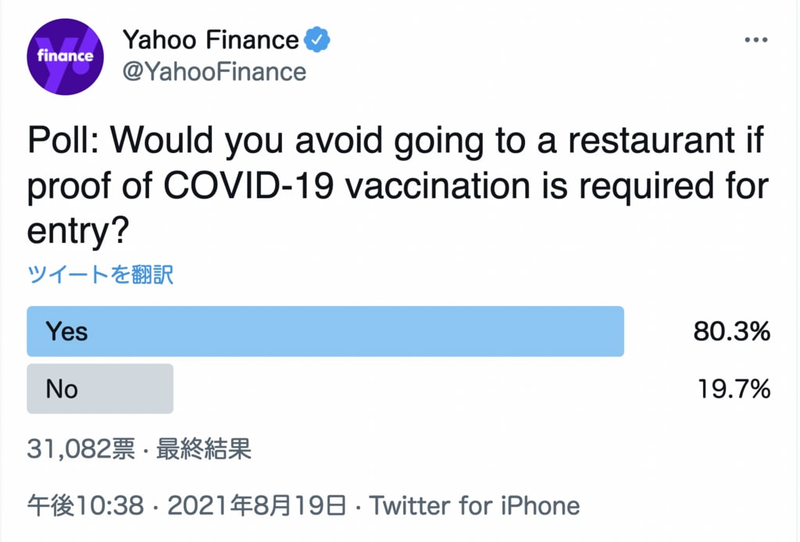Open the @YahooFinance handle
Viewport: 800px width, 542px height.
214,72
